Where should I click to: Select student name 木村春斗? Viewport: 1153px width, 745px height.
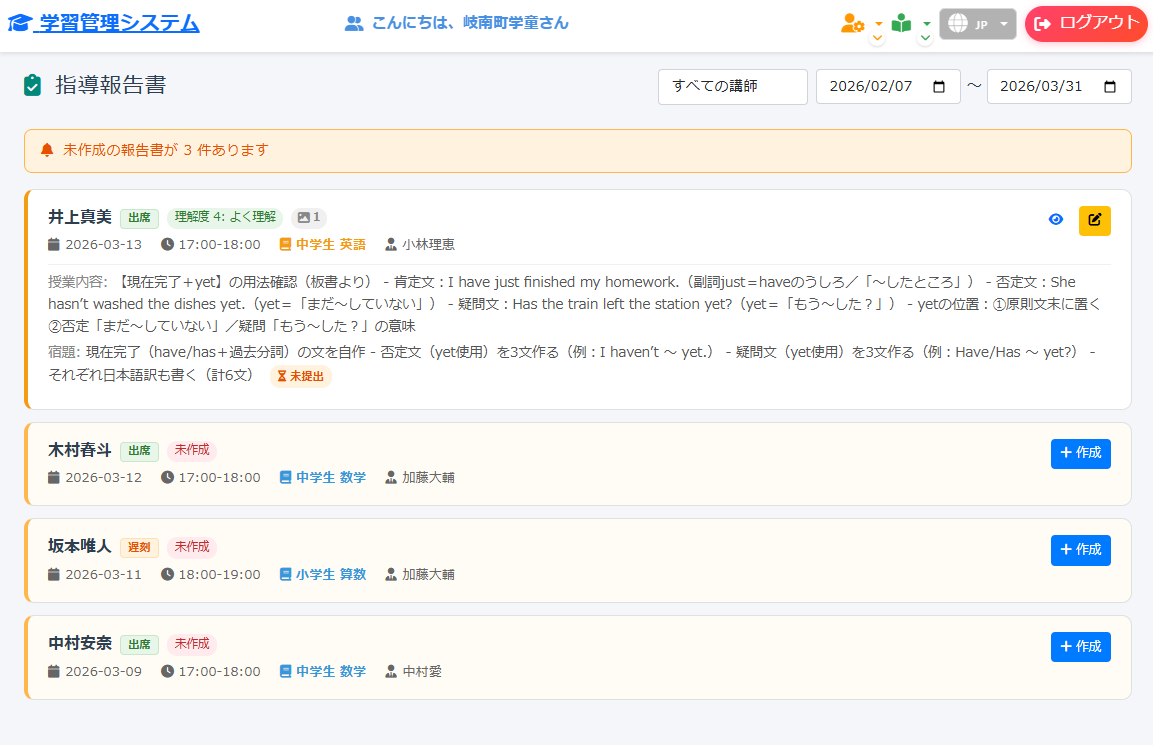tap(80, 449)
